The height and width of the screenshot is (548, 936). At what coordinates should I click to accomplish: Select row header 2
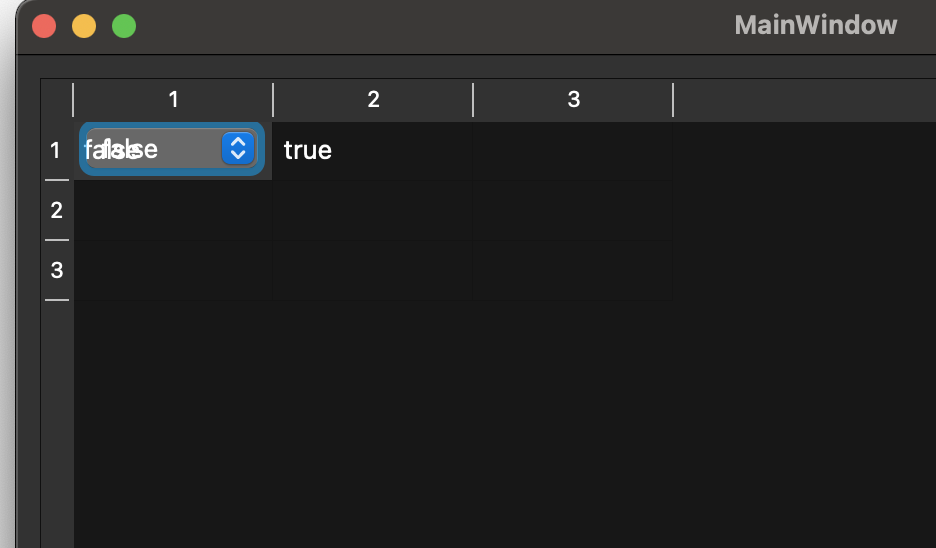[x=57, y=210]
